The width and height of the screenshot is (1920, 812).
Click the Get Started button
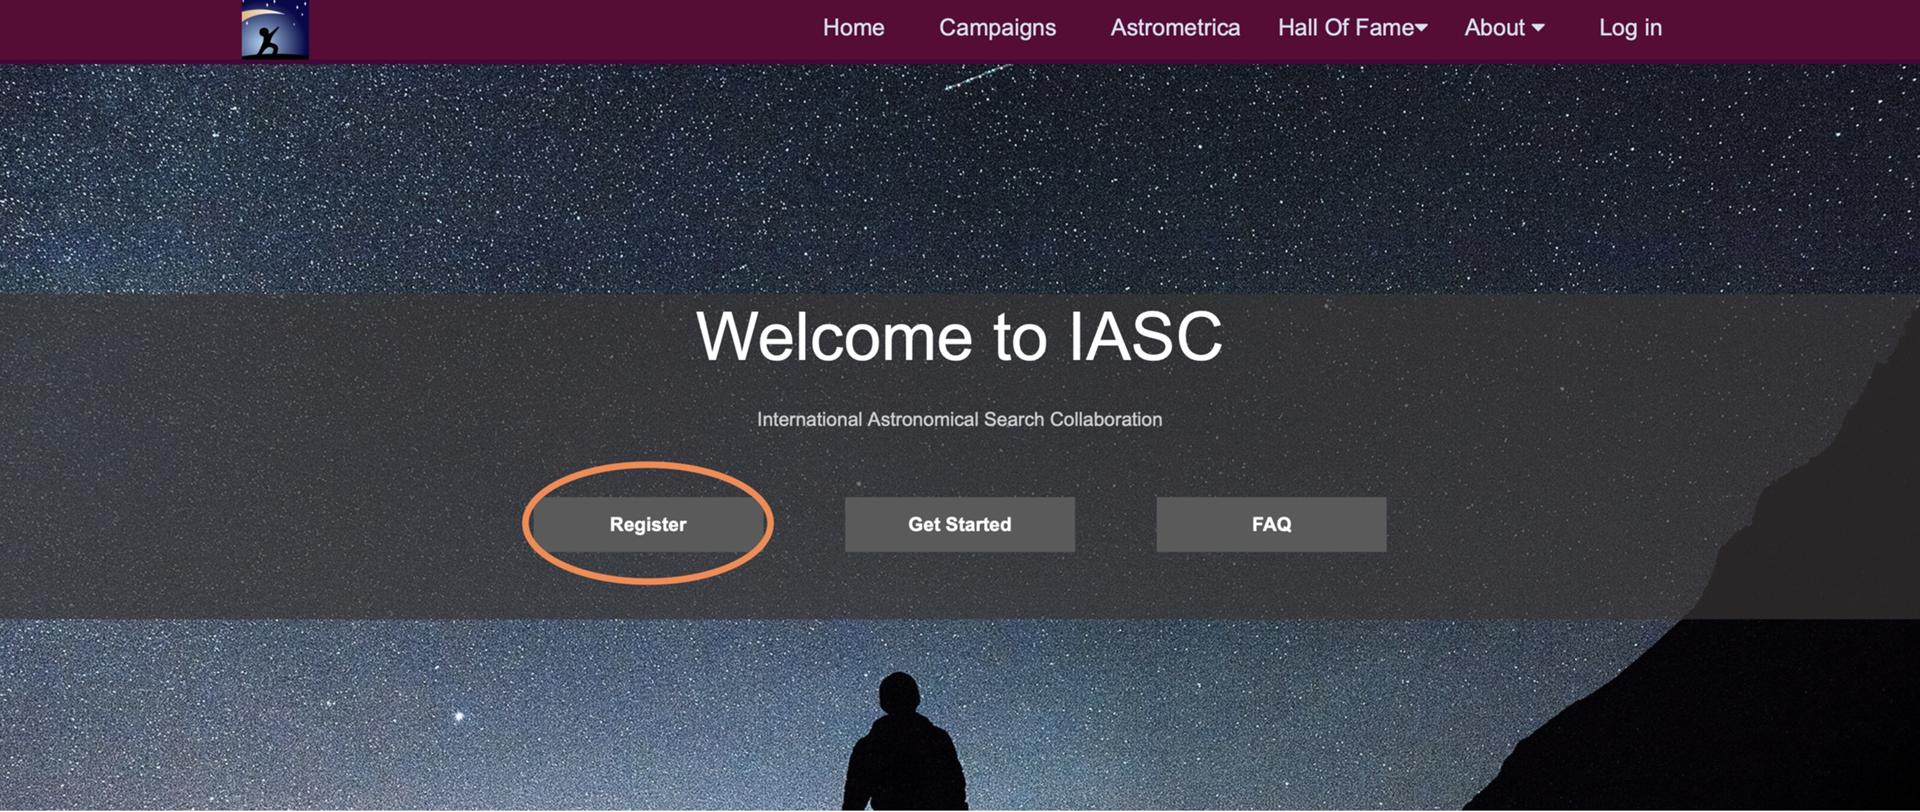[960, 524]
